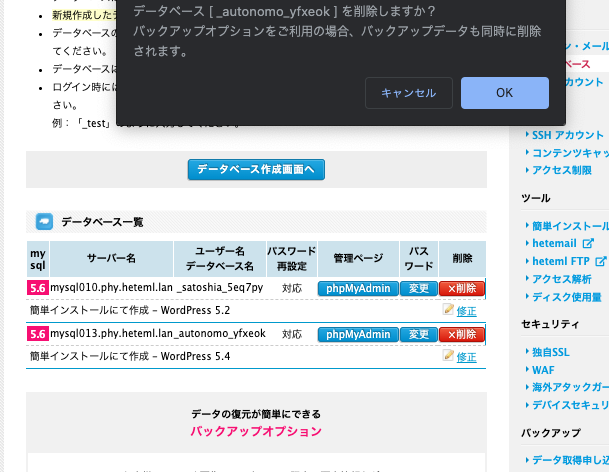Open phpMyAdmin for the _autonomo_yfxeok database
609x472 pixels.
[x=357, y=334]
